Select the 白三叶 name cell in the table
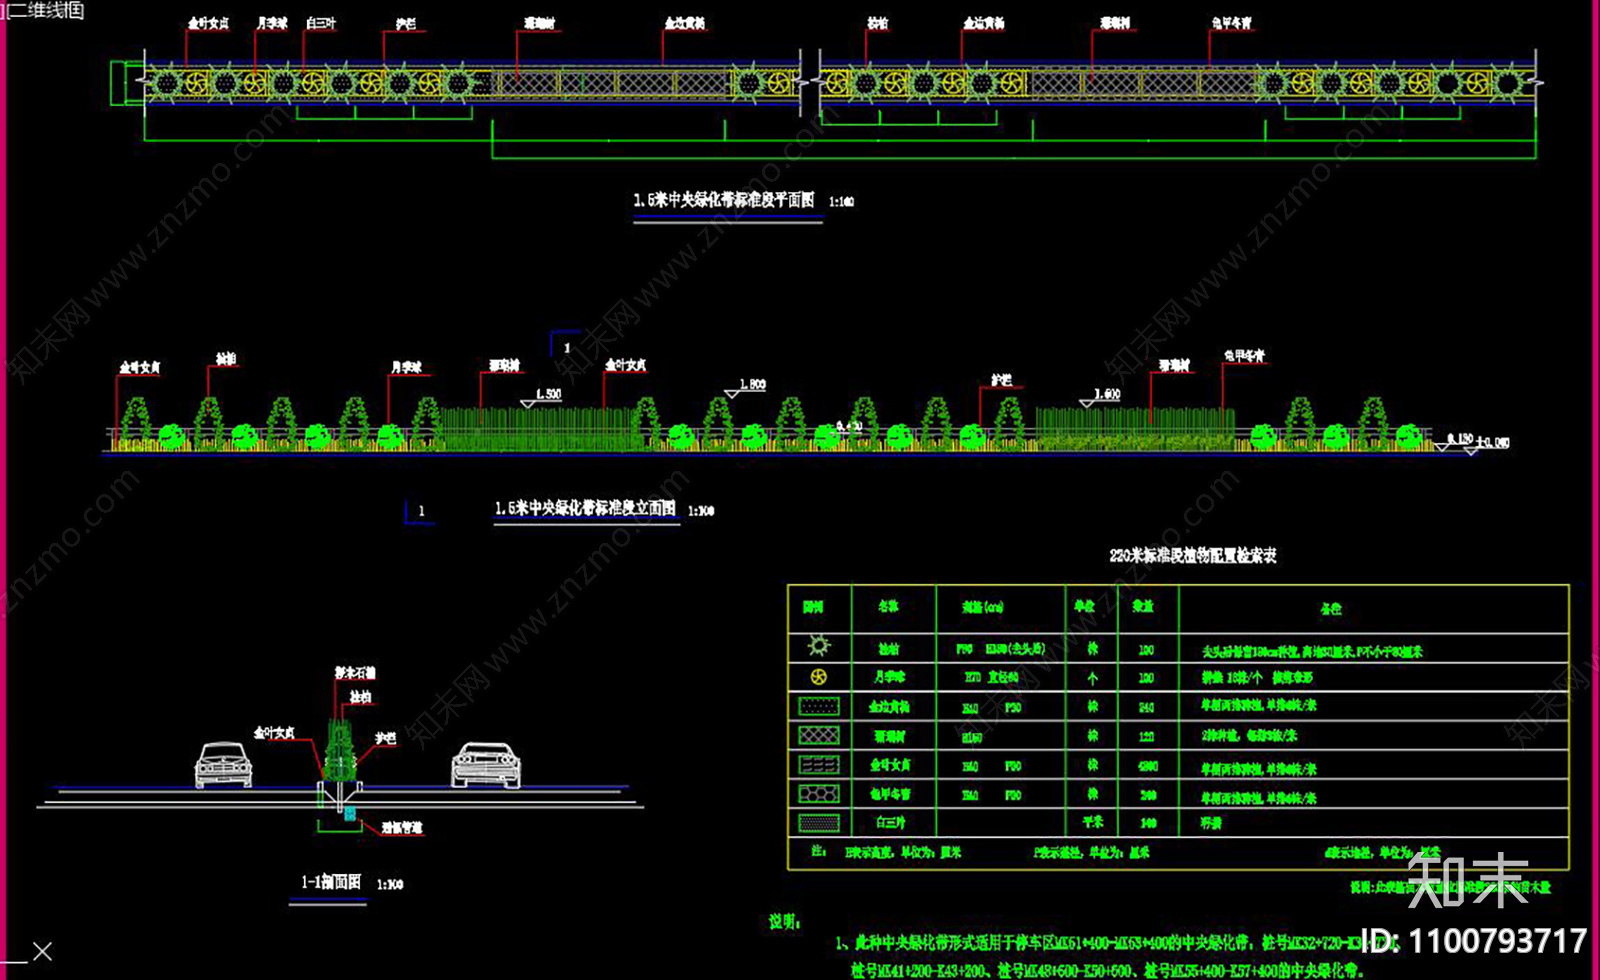 [891, 823]
